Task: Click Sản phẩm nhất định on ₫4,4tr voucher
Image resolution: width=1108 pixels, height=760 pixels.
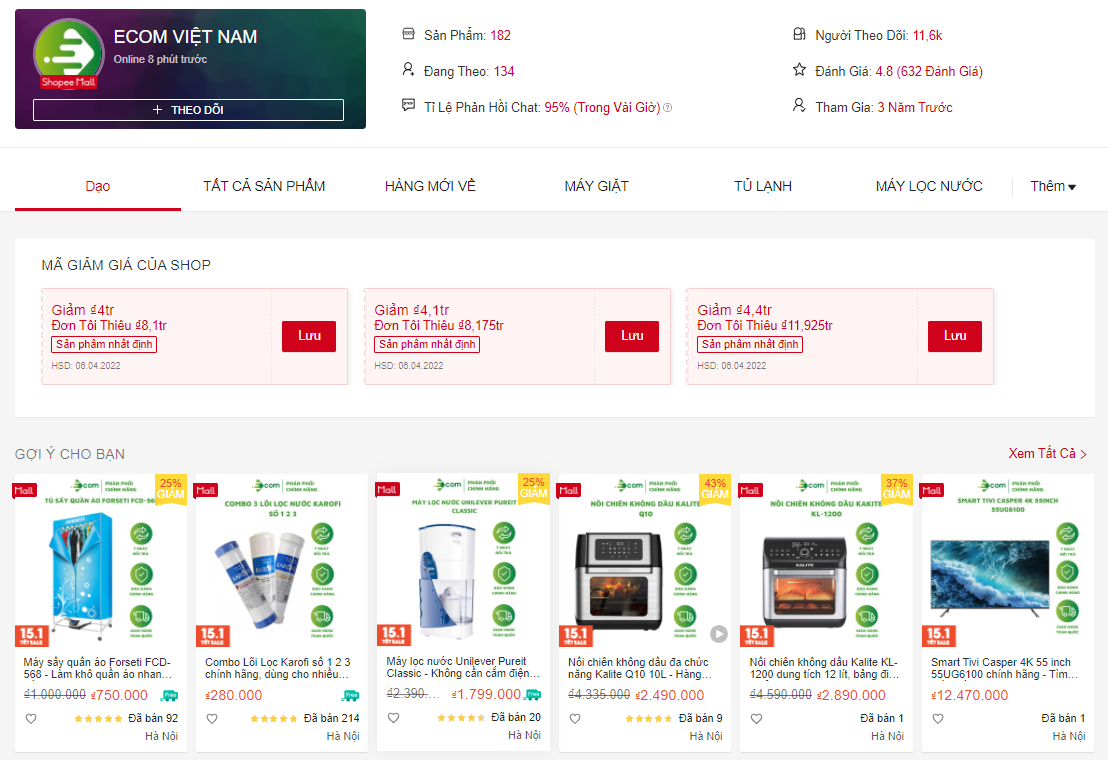Action: [750, 344]
